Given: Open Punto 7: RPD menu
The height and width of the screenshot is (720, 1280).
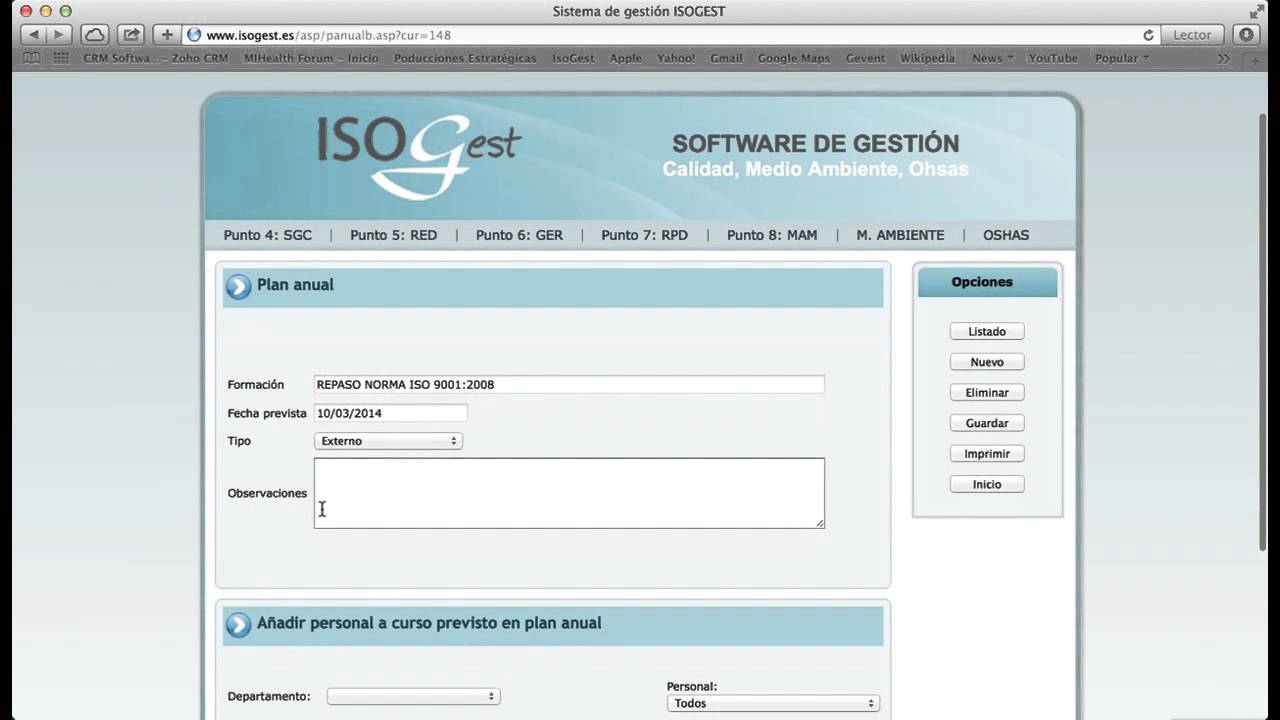Looking at the screenshot, I should click(645, 235).
